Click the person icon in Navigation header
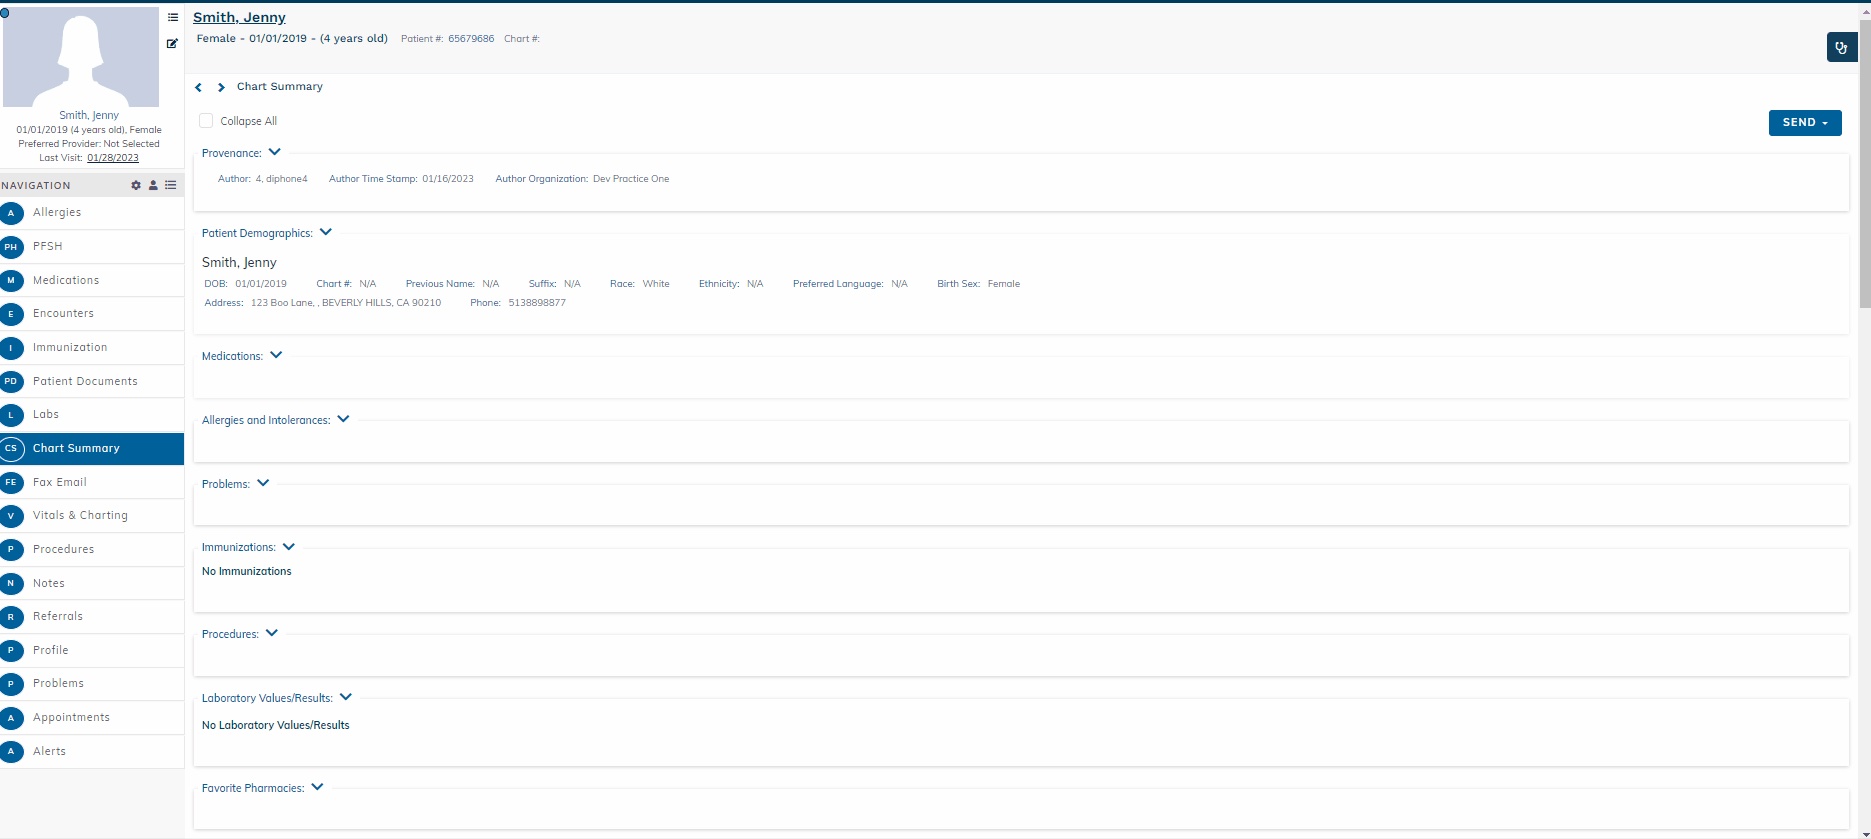 point(153,185)
